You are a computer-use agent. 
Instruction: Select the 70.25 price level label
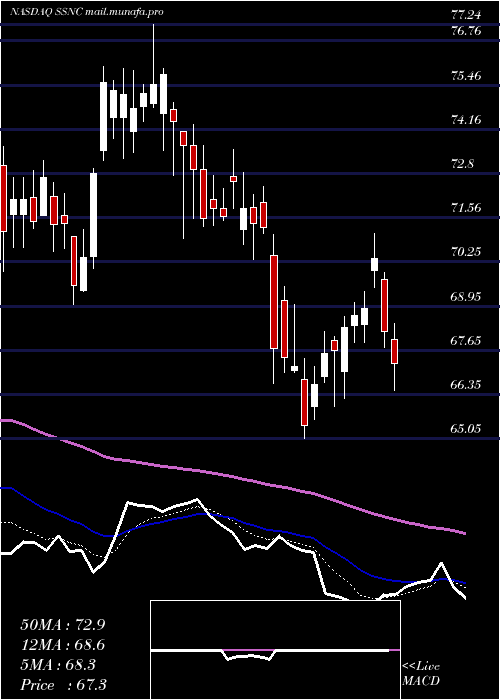point(466,251)
